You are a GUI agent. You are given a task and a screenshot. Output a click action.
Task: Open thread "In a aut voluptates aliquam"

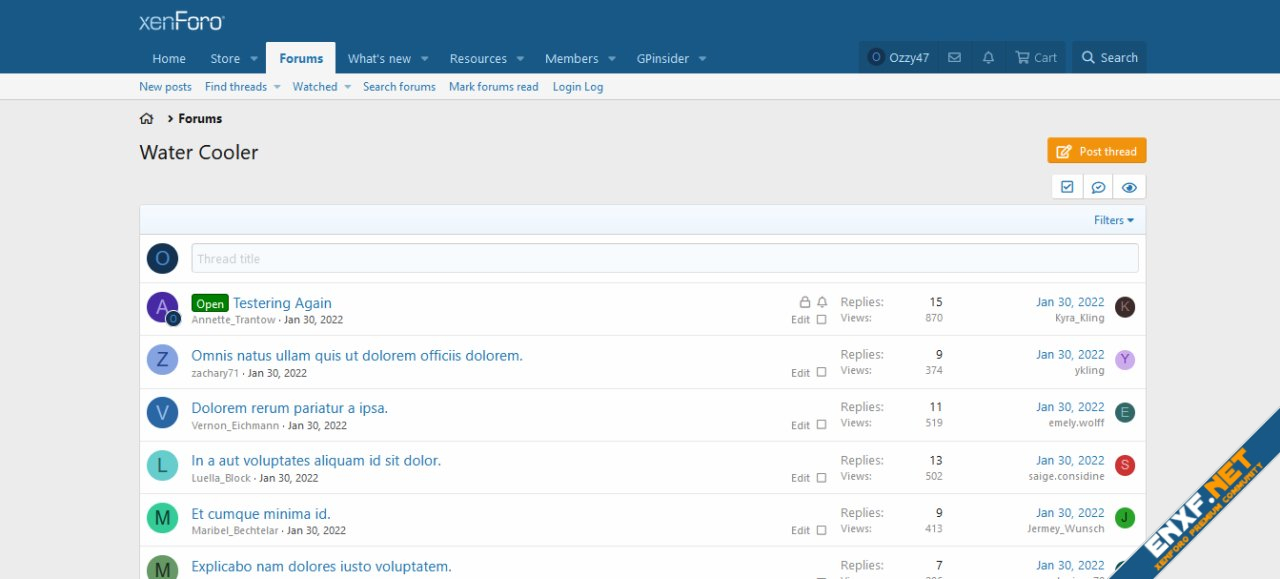pyautogui.click(x=316, y=461)
